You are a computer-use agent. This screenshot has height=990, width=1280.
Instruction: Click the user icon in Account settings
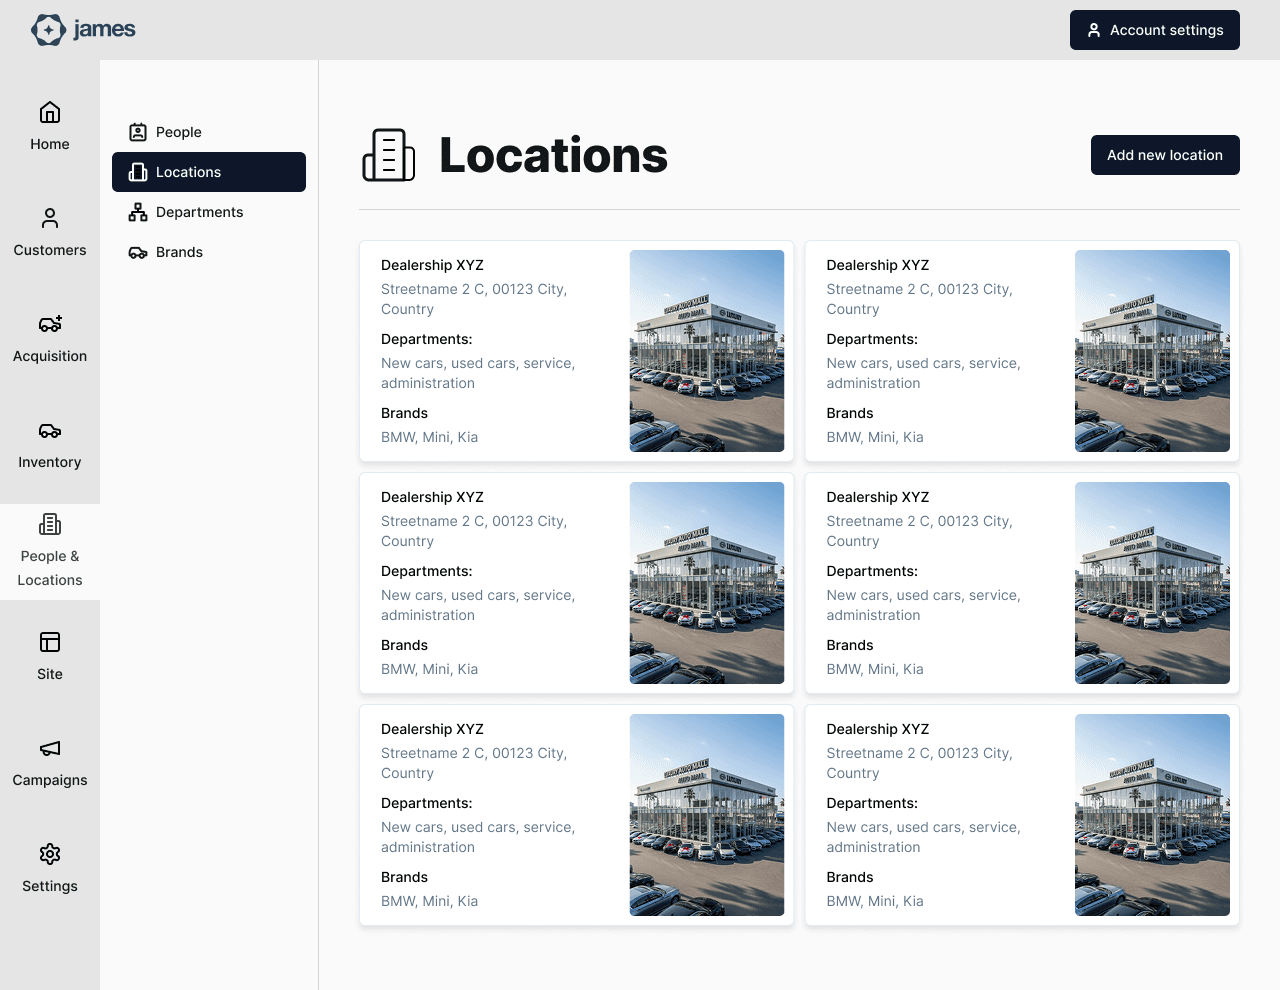pos(1094,30)
